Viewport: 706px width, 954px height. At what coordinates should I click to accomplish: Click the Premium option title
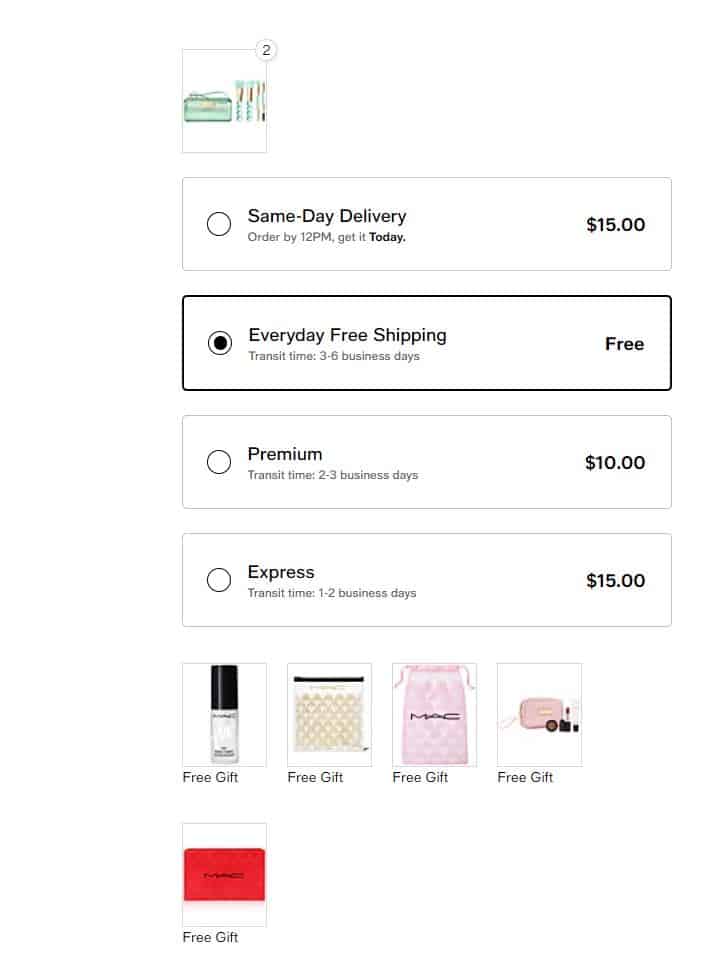[285, 454]
